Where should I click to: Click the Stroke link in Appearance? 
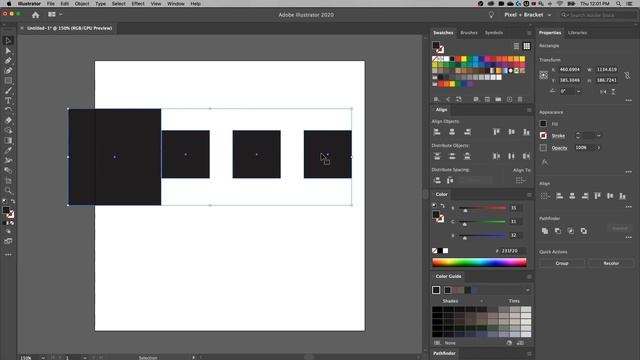pos(558,136)
